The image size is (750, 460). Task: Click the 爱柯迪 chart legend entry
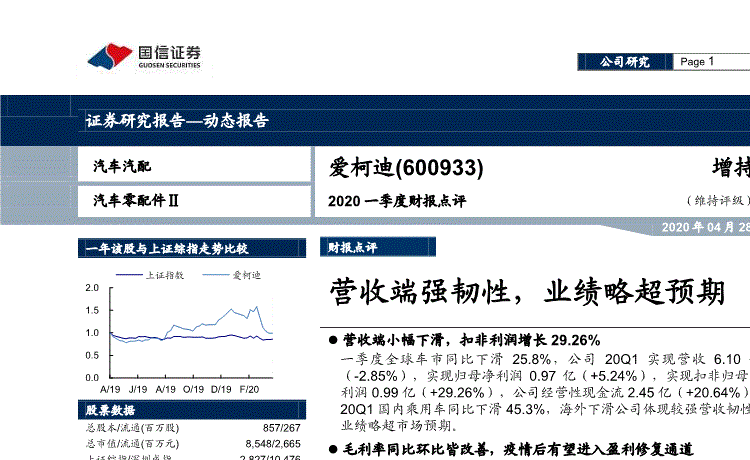click(x=232, y=275)
